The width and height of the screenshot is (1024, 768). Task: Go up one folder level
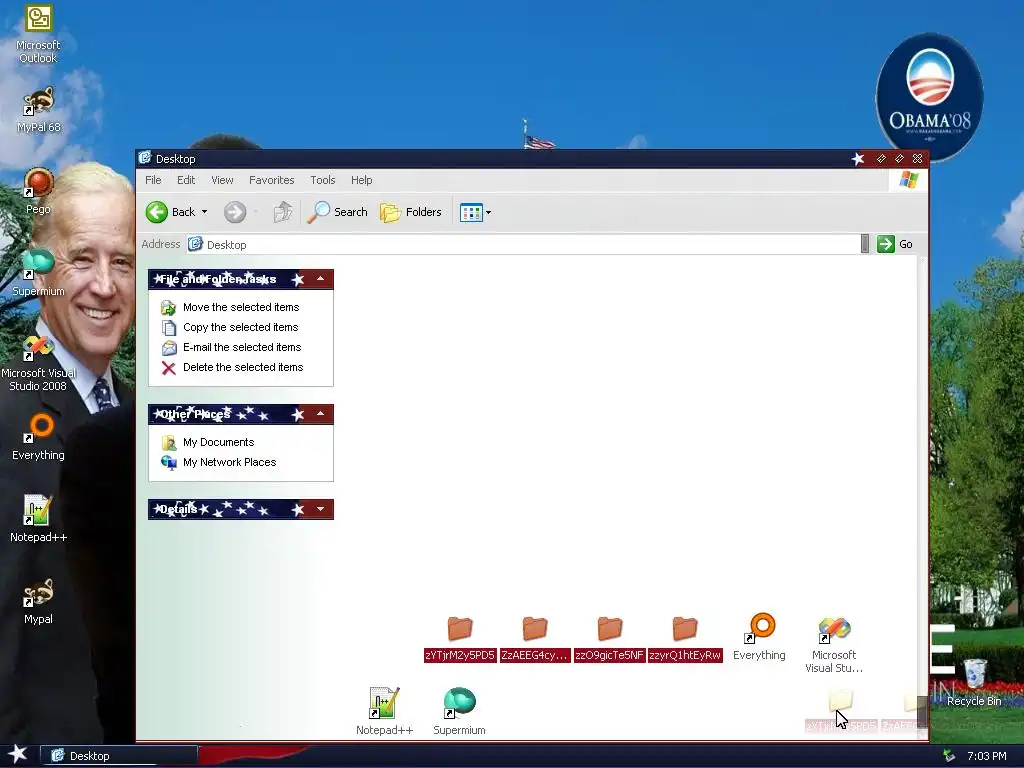point(283,212)
